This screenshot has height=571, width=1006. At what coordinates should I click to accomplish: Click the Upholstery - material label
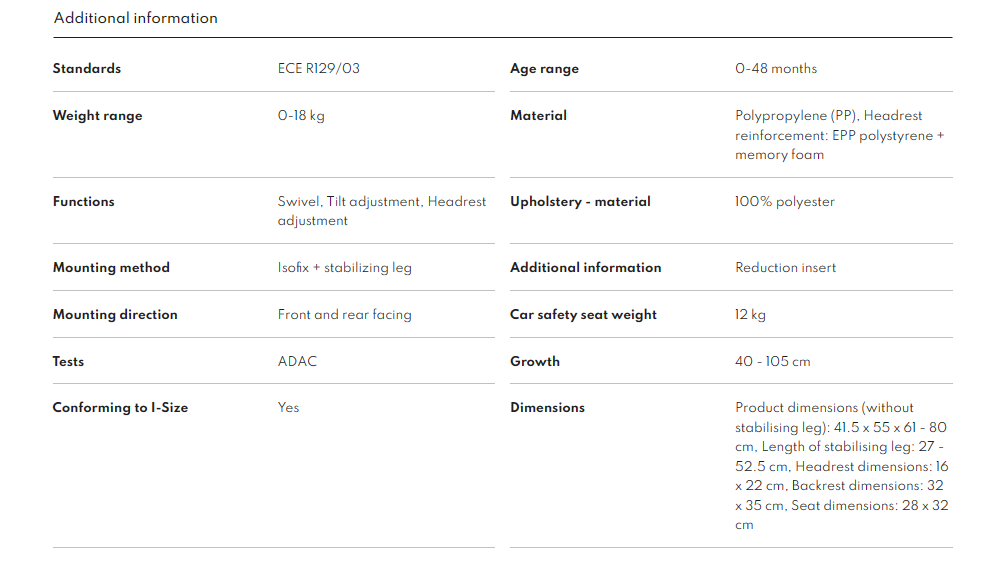click(580, 202)
